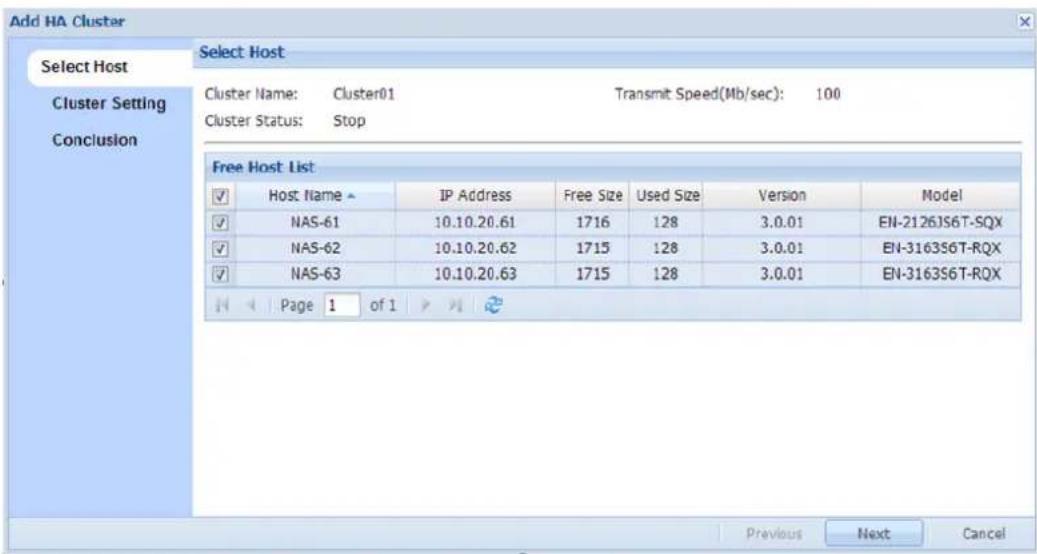
Task: Click the Stop cluster status value
Action: (349, 122)
